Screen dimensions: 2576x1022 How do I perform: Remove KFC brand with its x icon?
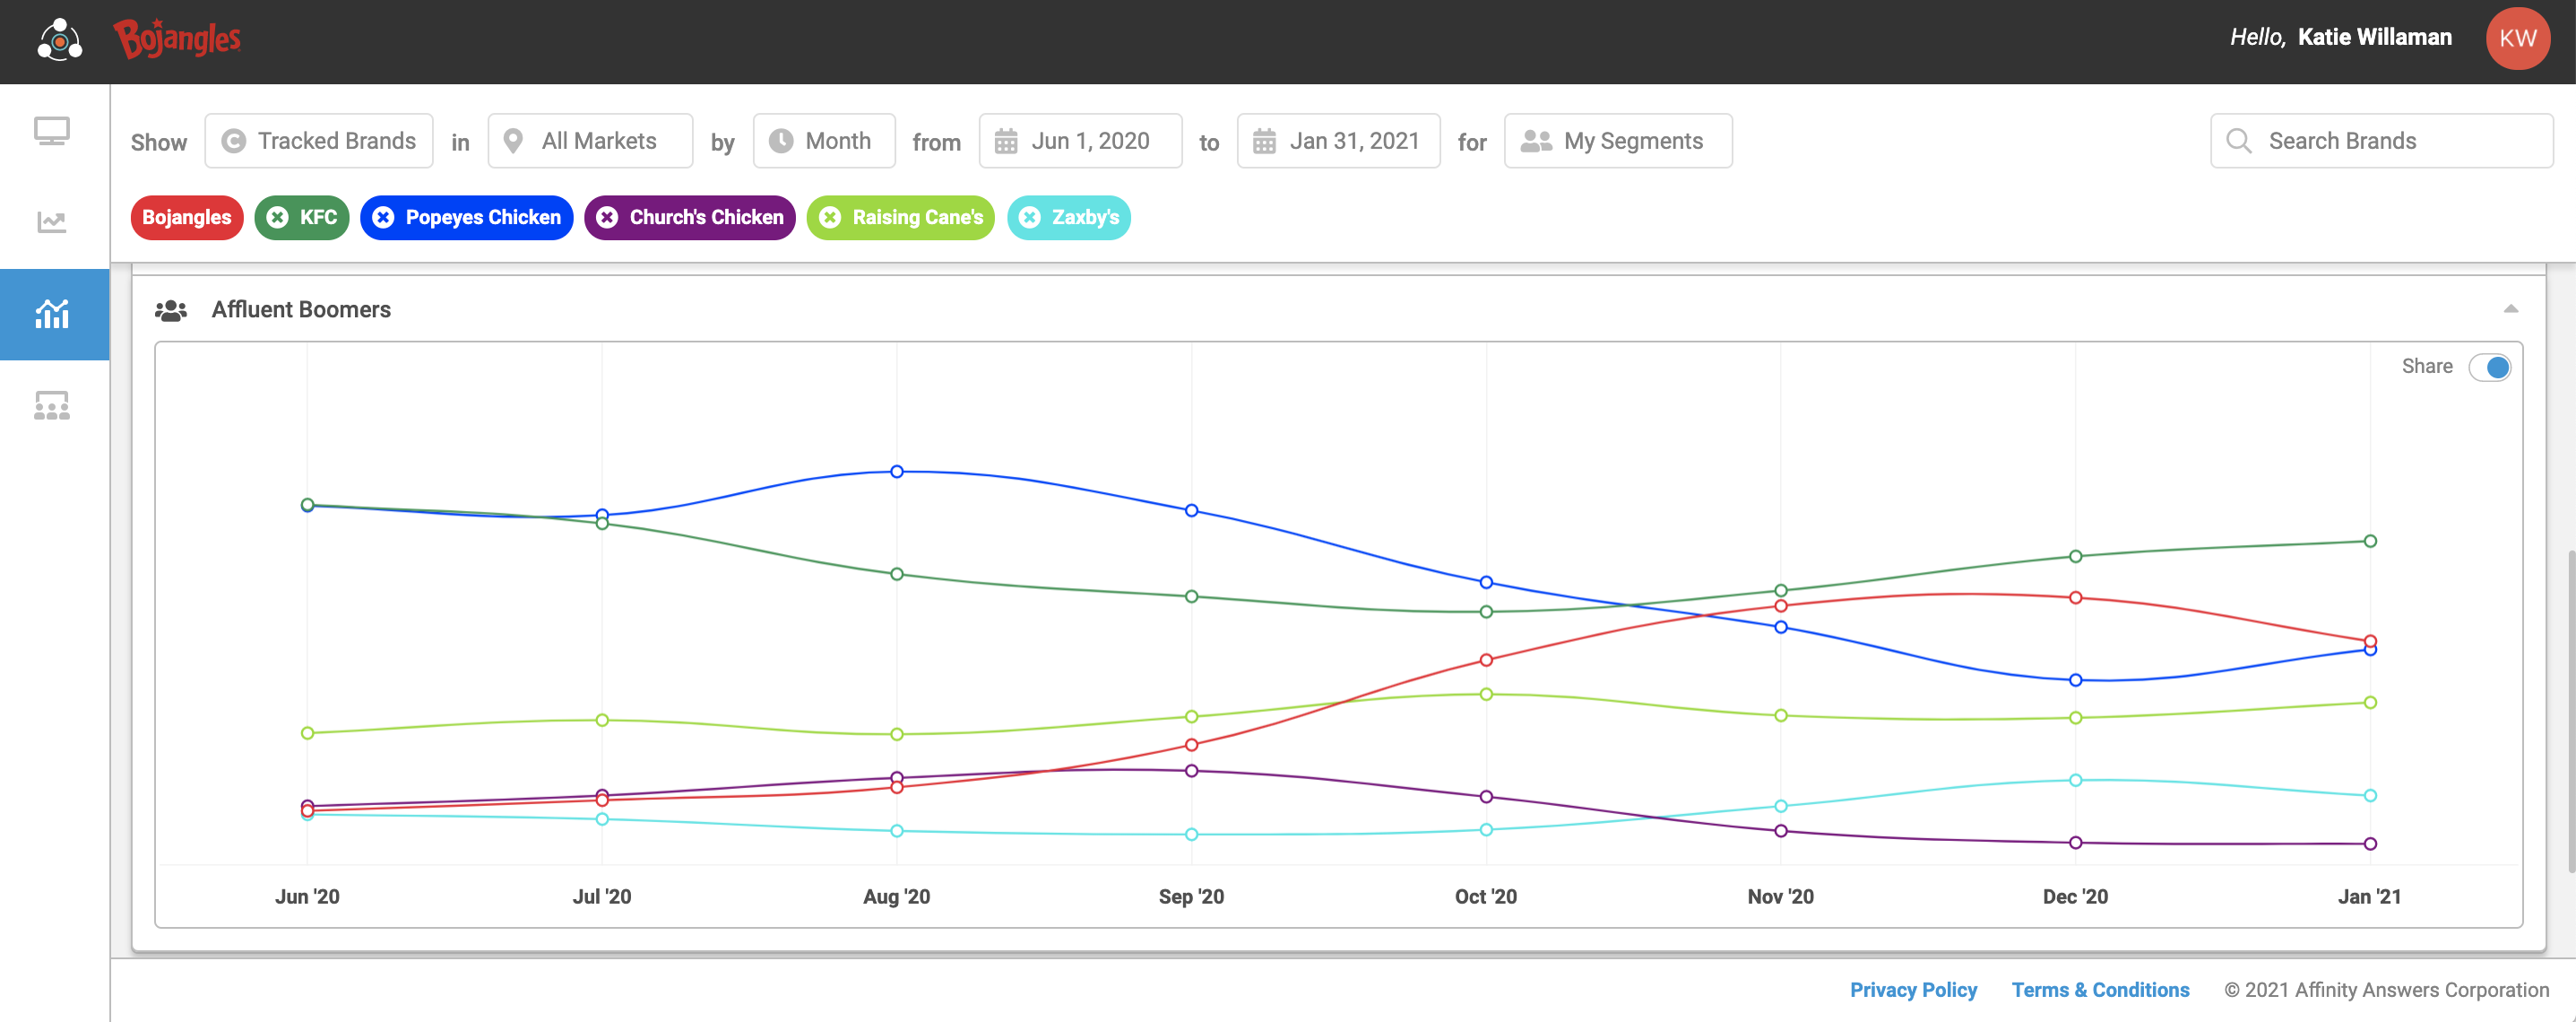tap(278, 218)
